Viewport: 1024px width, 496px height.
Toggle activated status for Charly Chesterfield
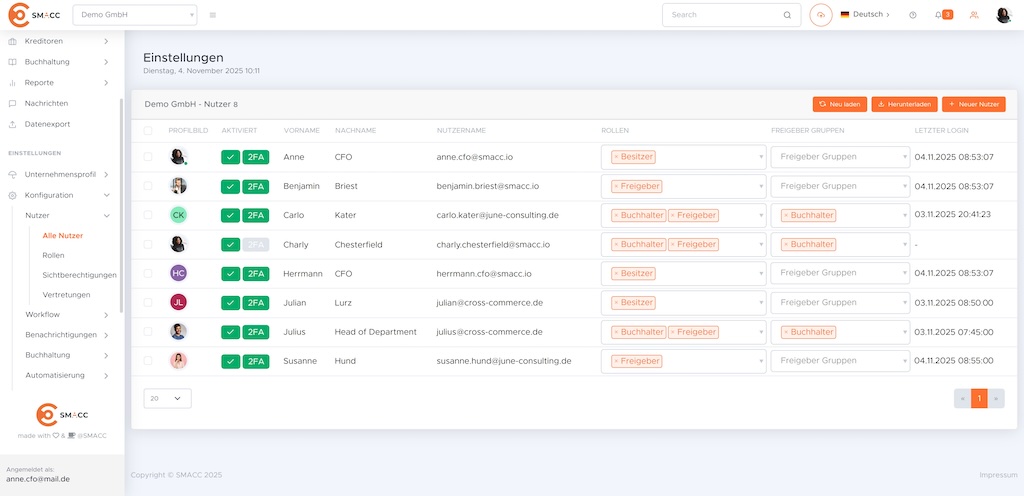[230, 244]
